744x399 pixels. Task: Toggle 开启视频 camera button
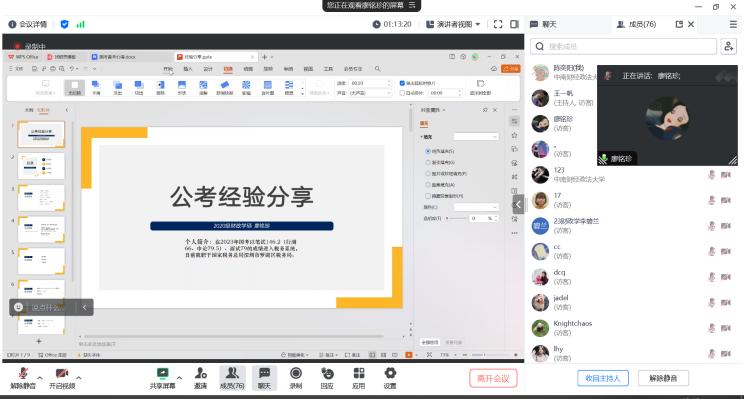pos(62,378)
